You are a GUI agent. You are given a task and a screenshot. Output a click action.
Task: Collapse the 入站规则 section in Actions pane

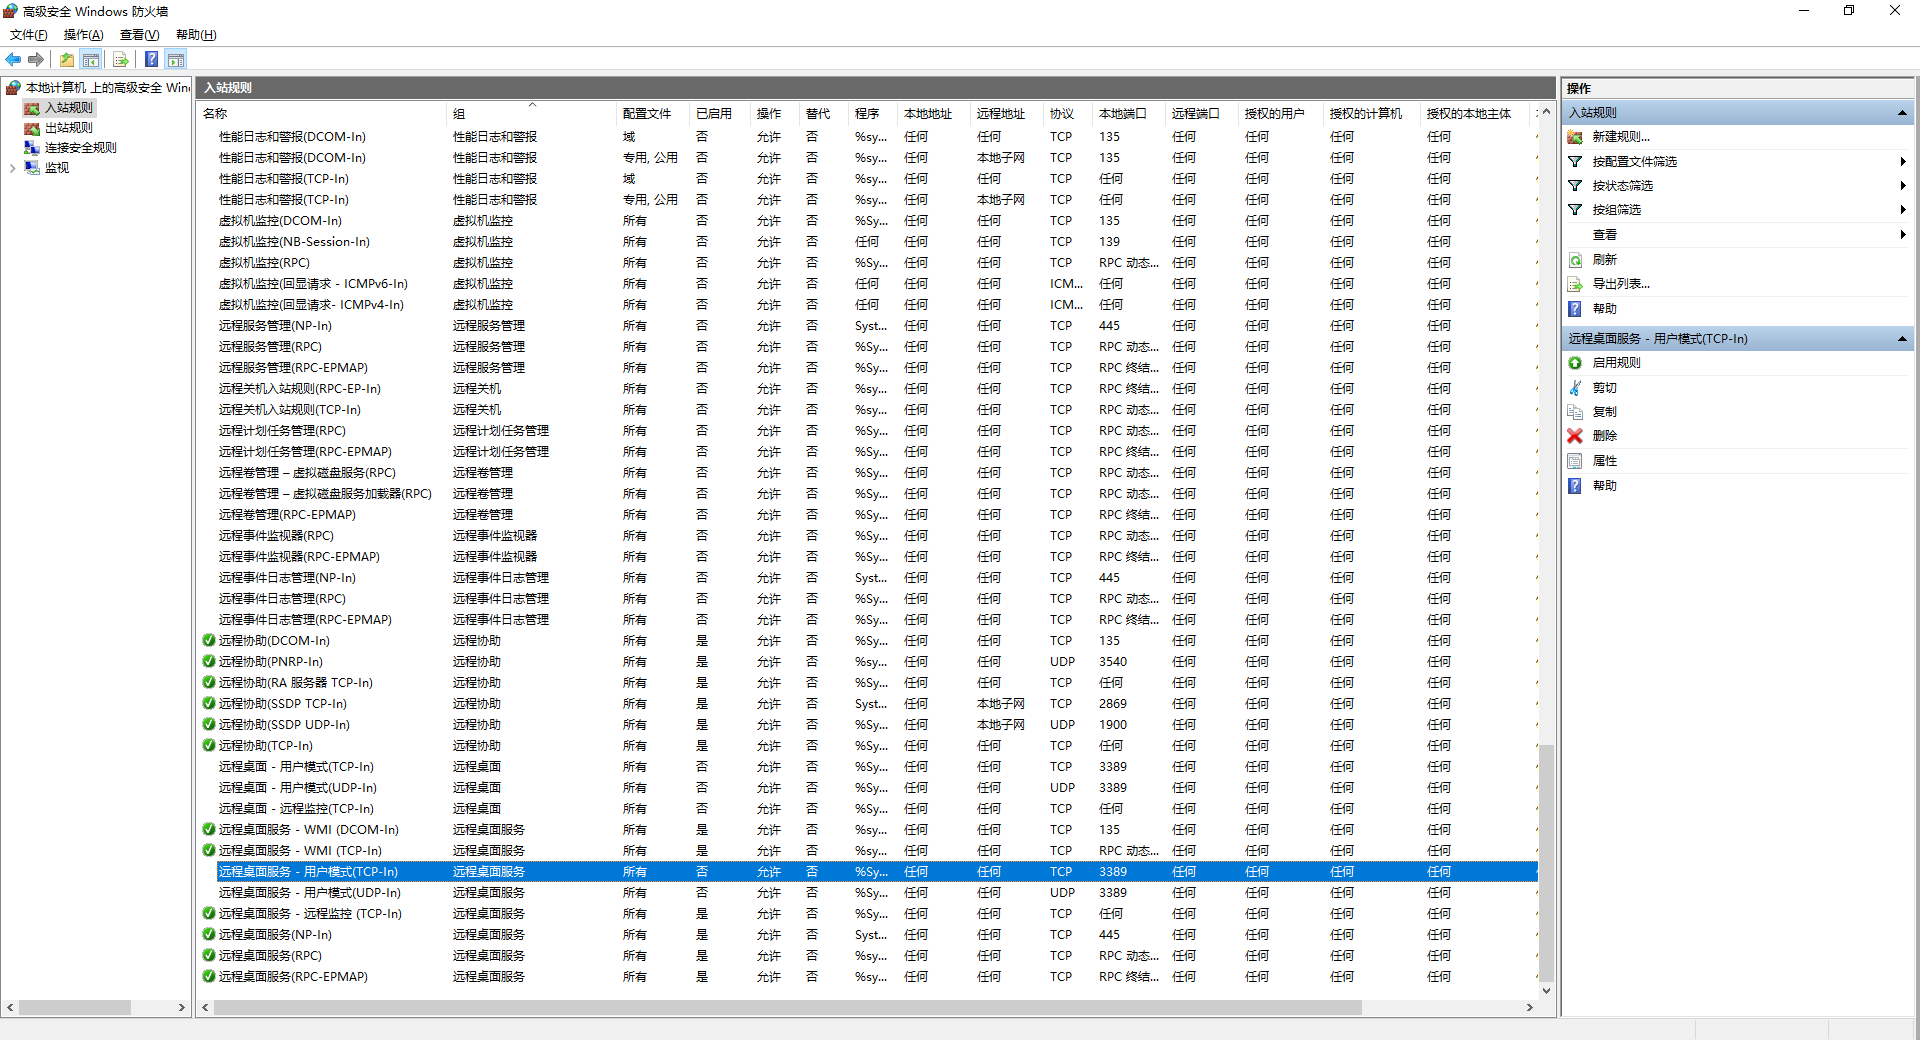(1901, 111)
